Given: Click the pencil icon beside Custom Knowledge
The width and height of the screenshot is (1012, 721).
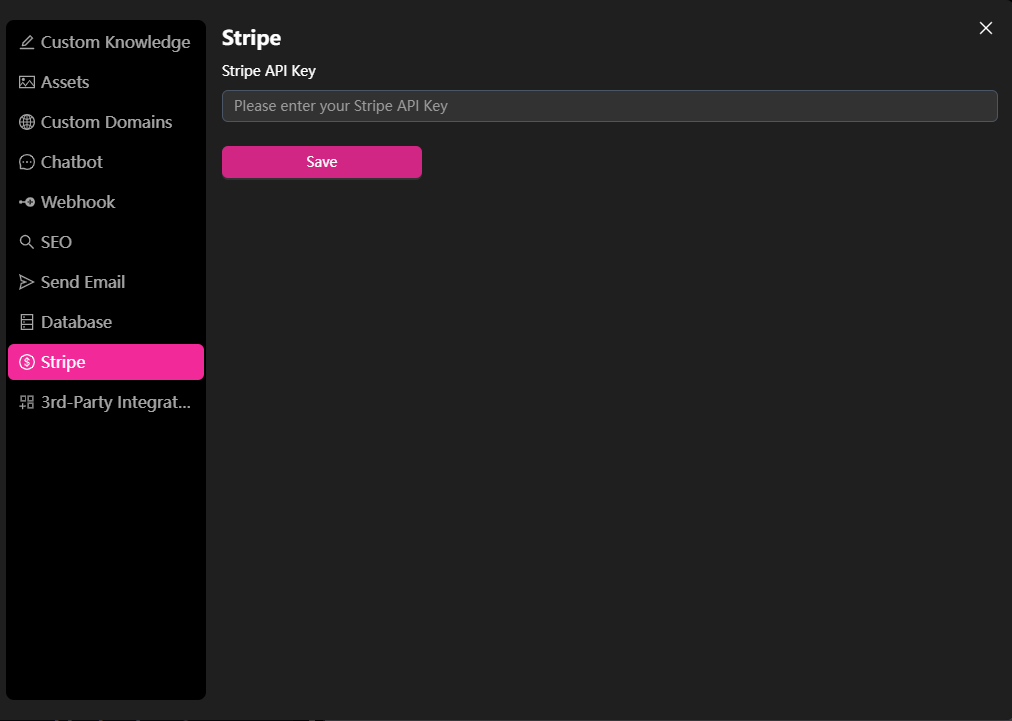Looking at the screenshot, I should 27,42.
